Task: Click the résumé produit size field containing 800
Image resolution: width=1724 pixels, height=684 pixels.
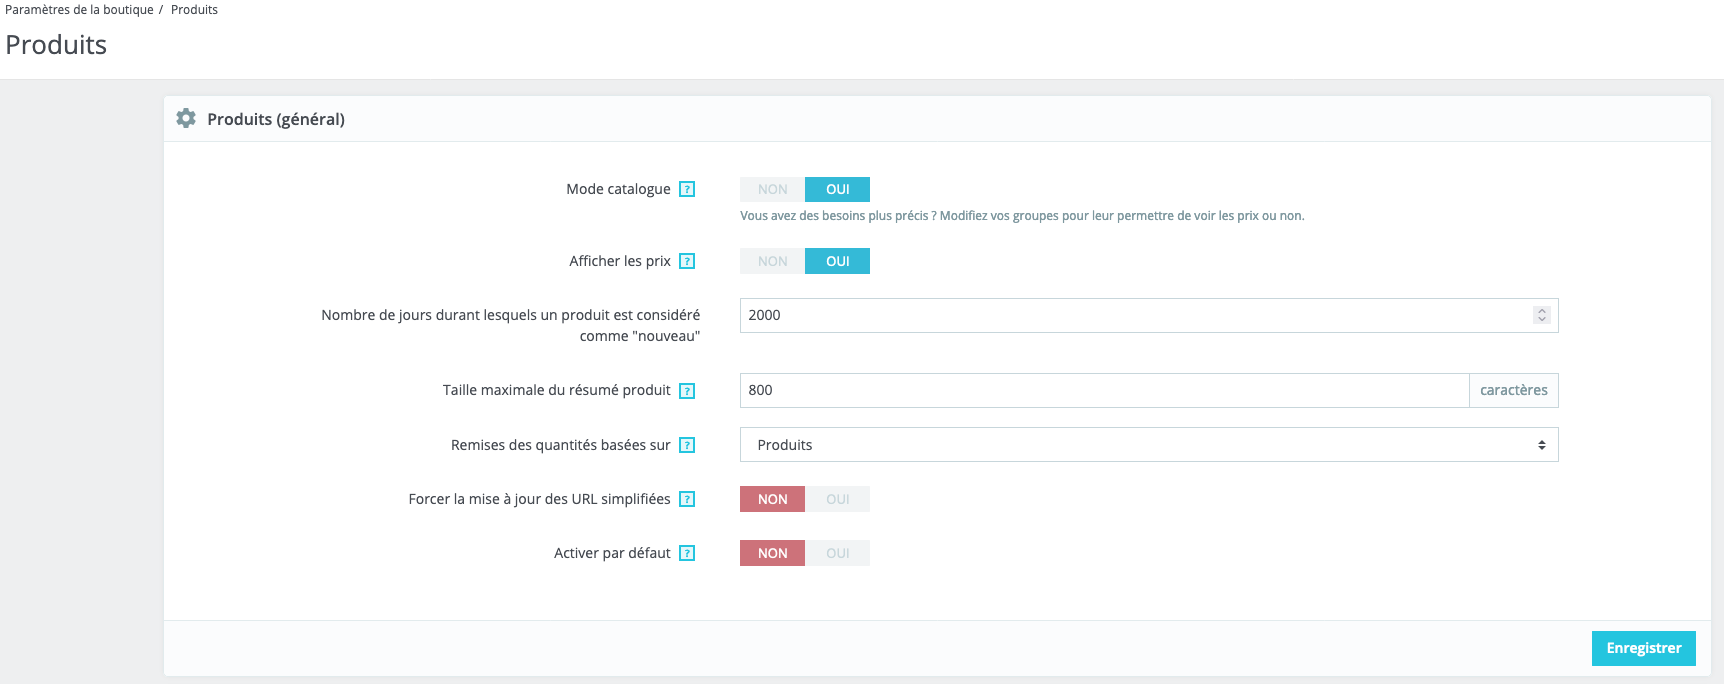Action: 1100,390
